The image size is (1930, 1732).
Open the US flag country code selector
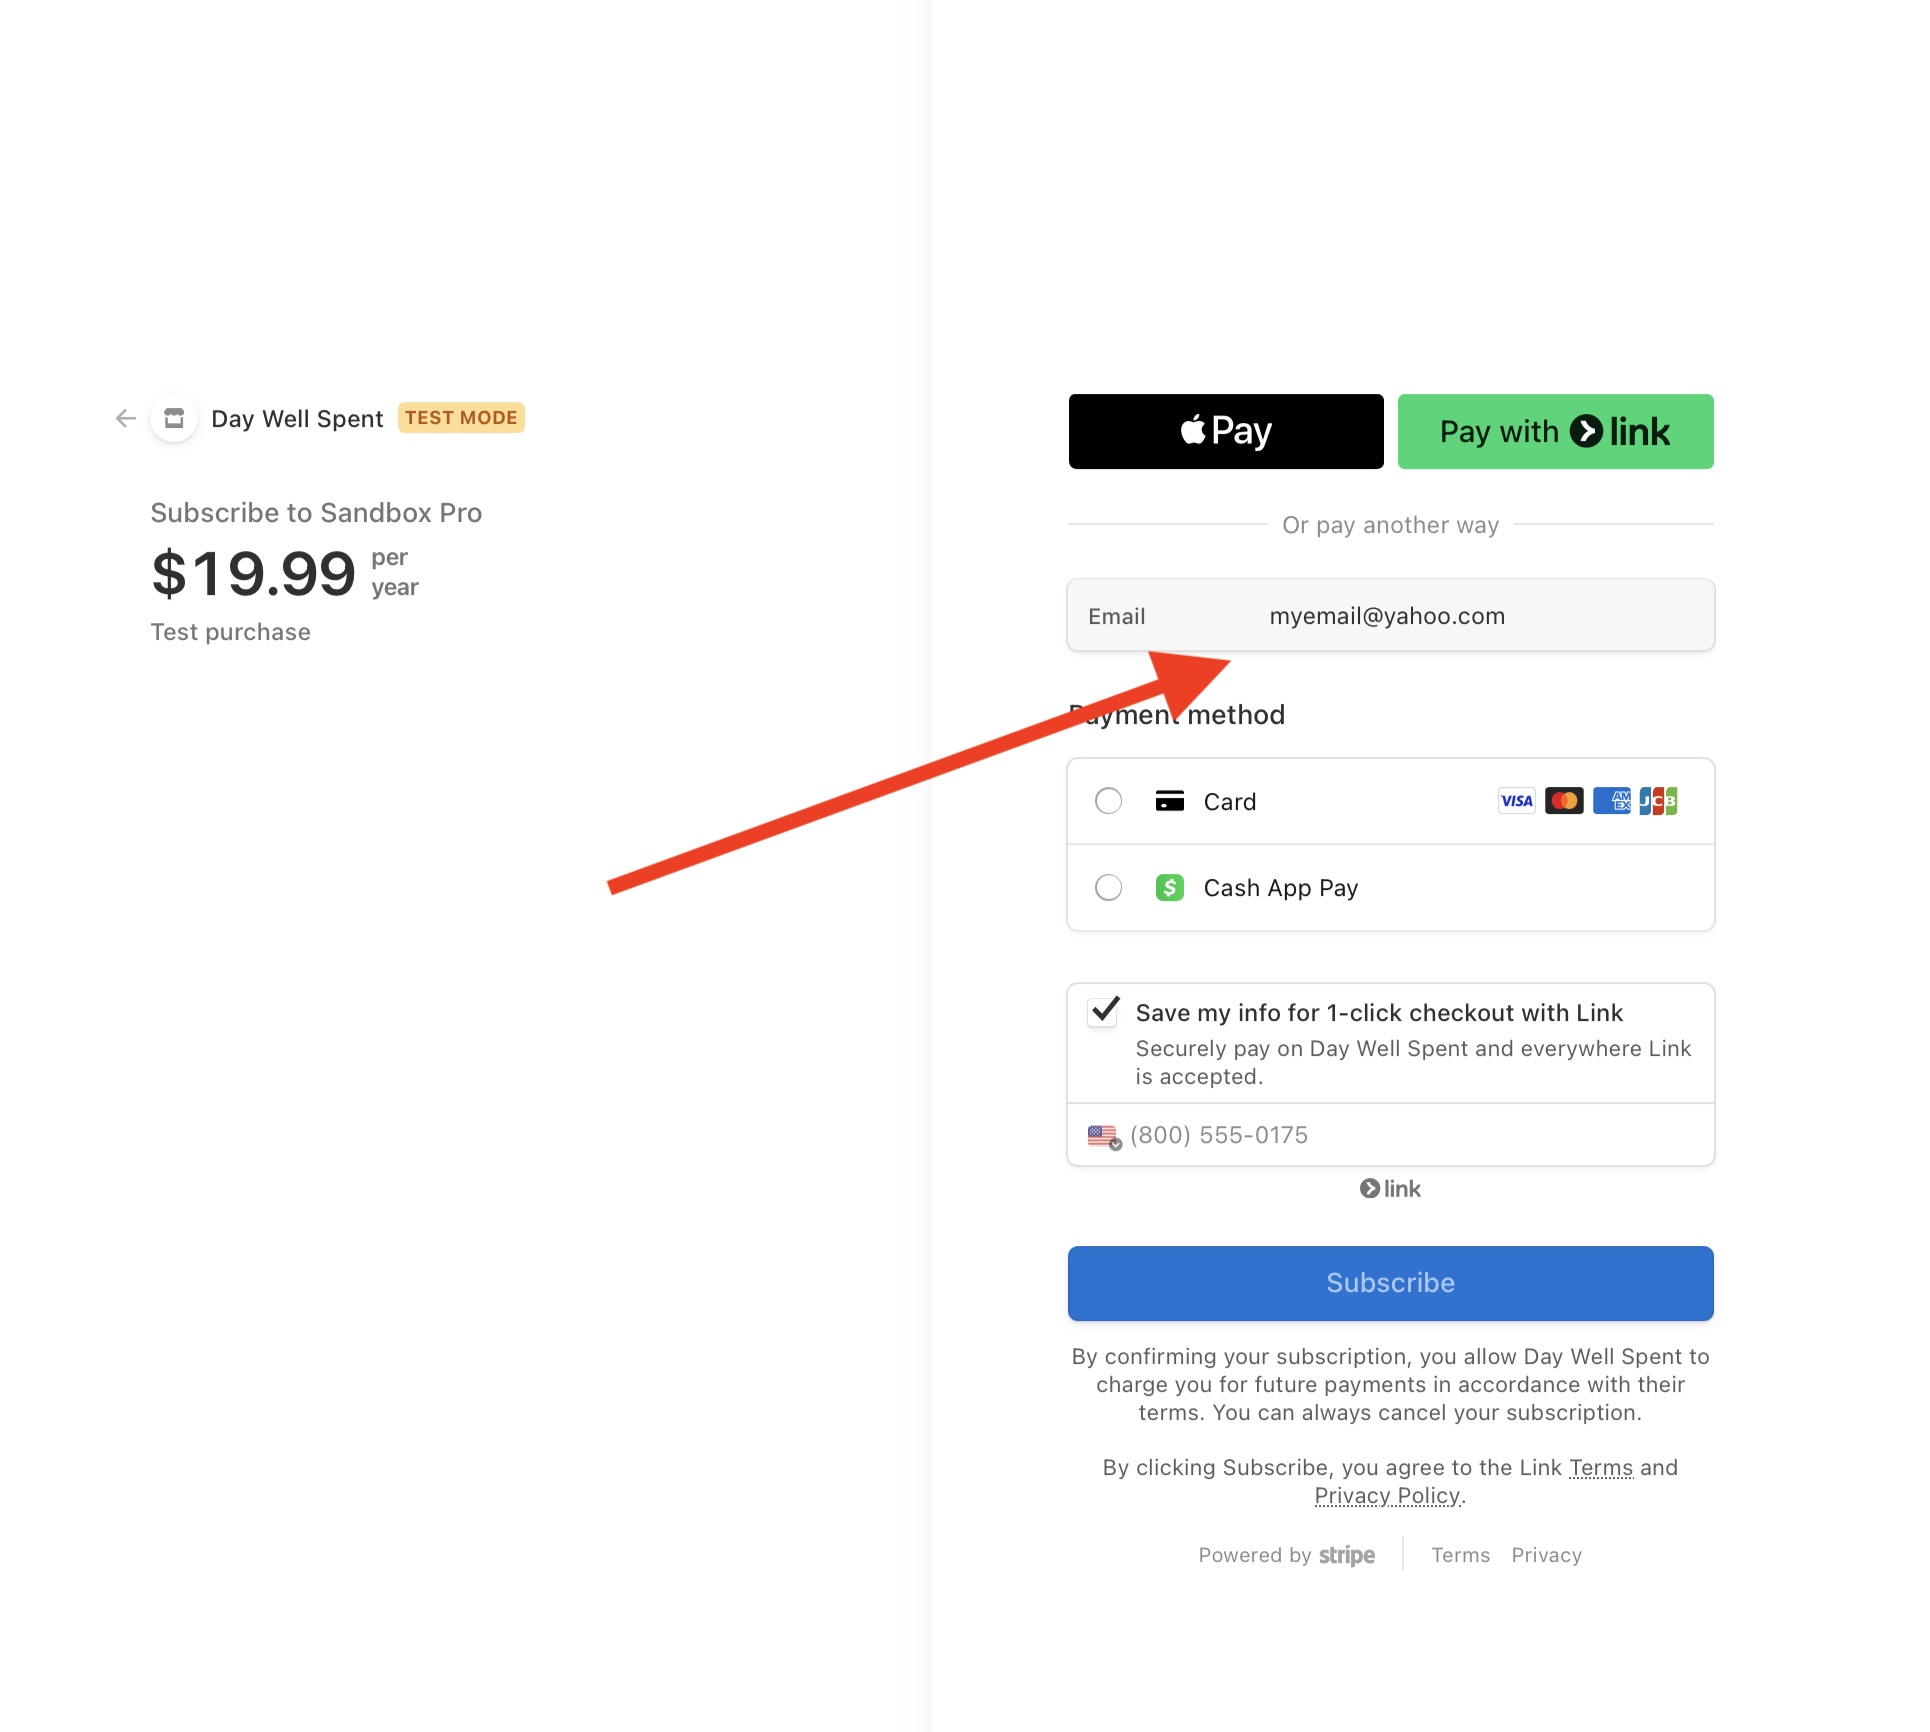pos(1104,1136)
